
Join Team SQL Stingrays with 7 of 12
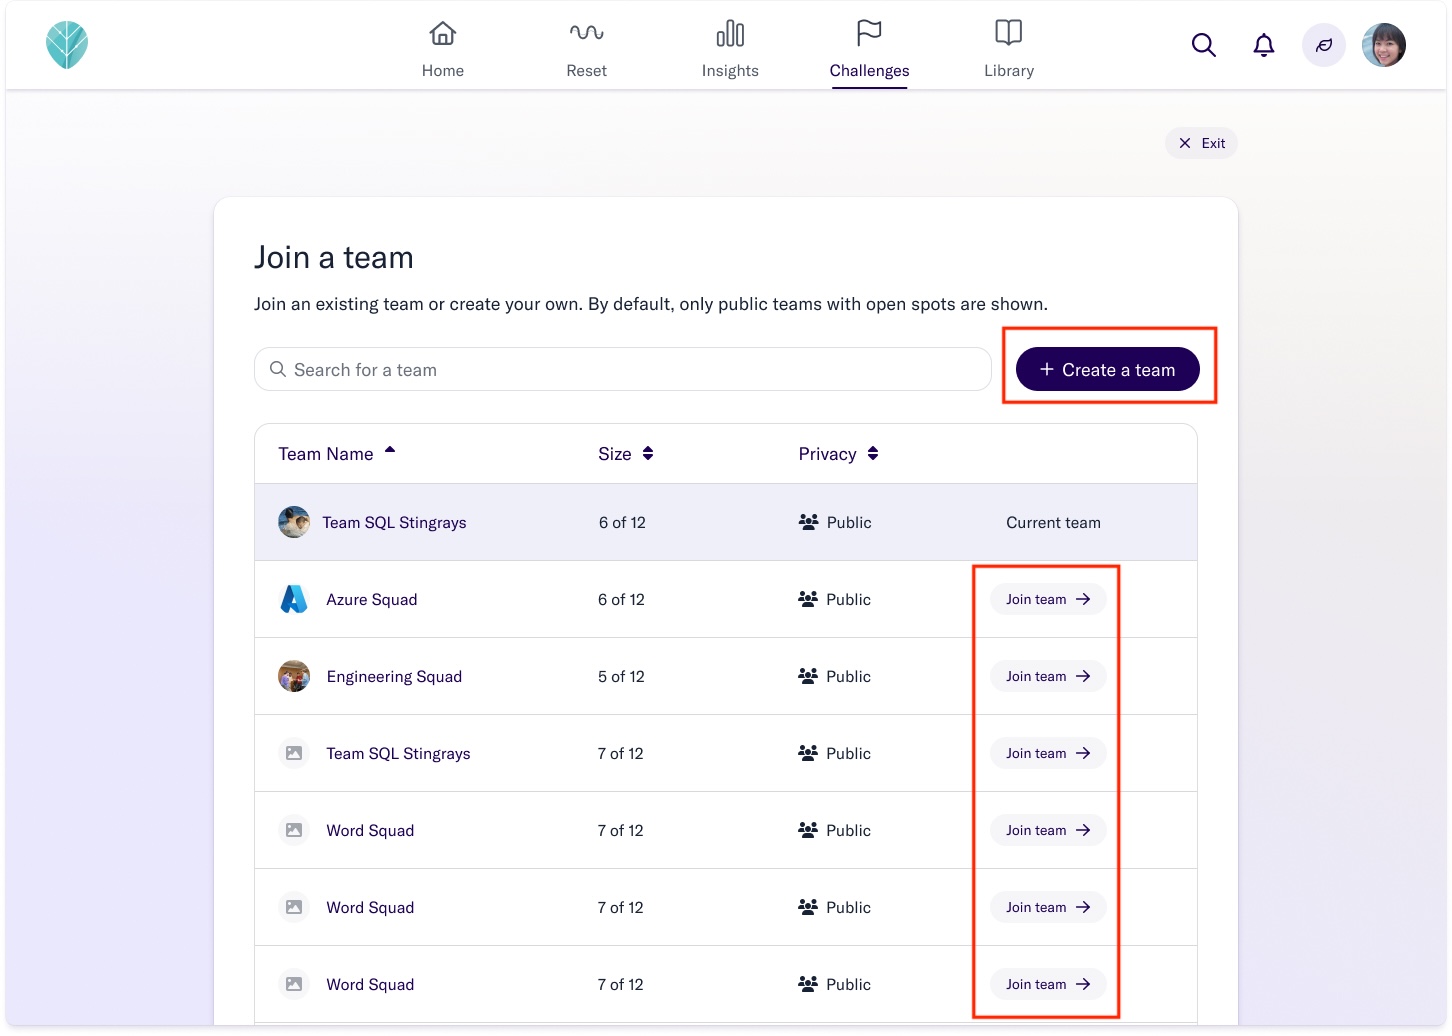point(1048,753)
